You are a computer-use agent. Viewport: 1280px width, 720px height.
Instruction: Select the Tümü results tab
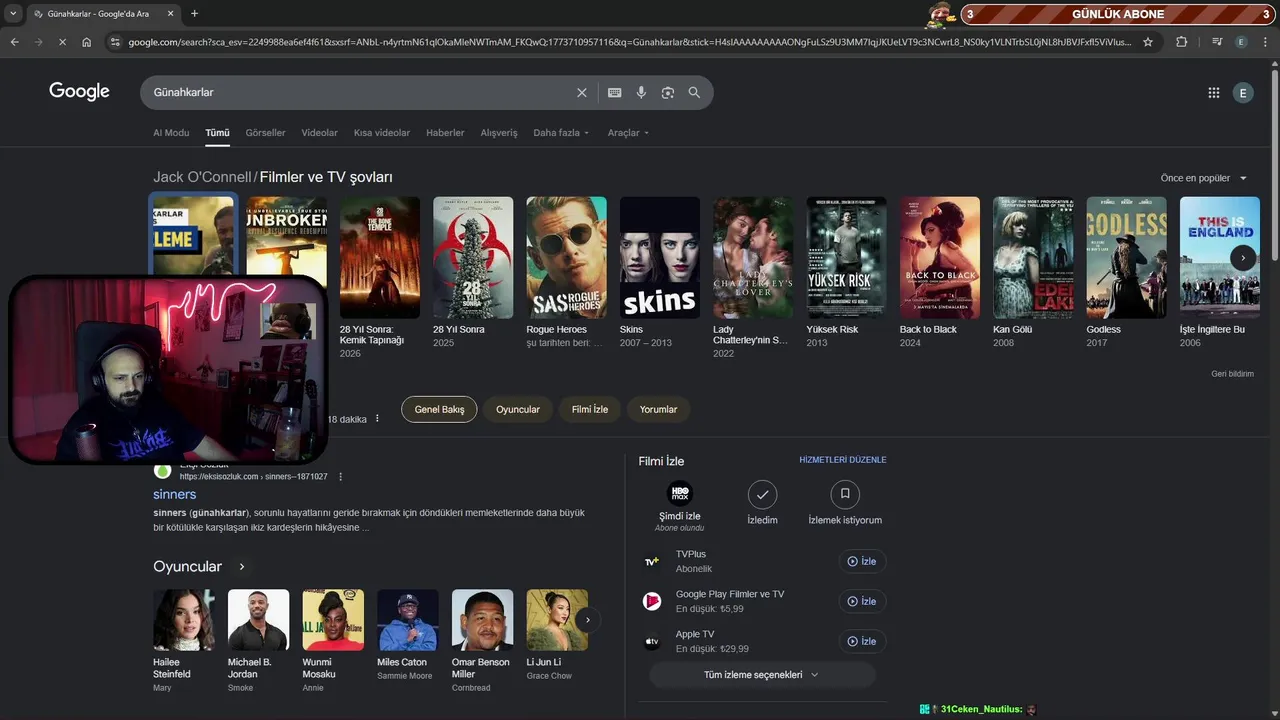tap(217, 132)
